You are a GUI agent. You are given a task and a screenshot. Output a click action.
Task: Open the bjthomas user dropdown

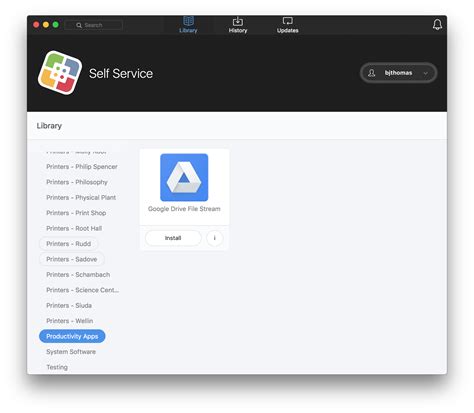(x=398, y=73)
